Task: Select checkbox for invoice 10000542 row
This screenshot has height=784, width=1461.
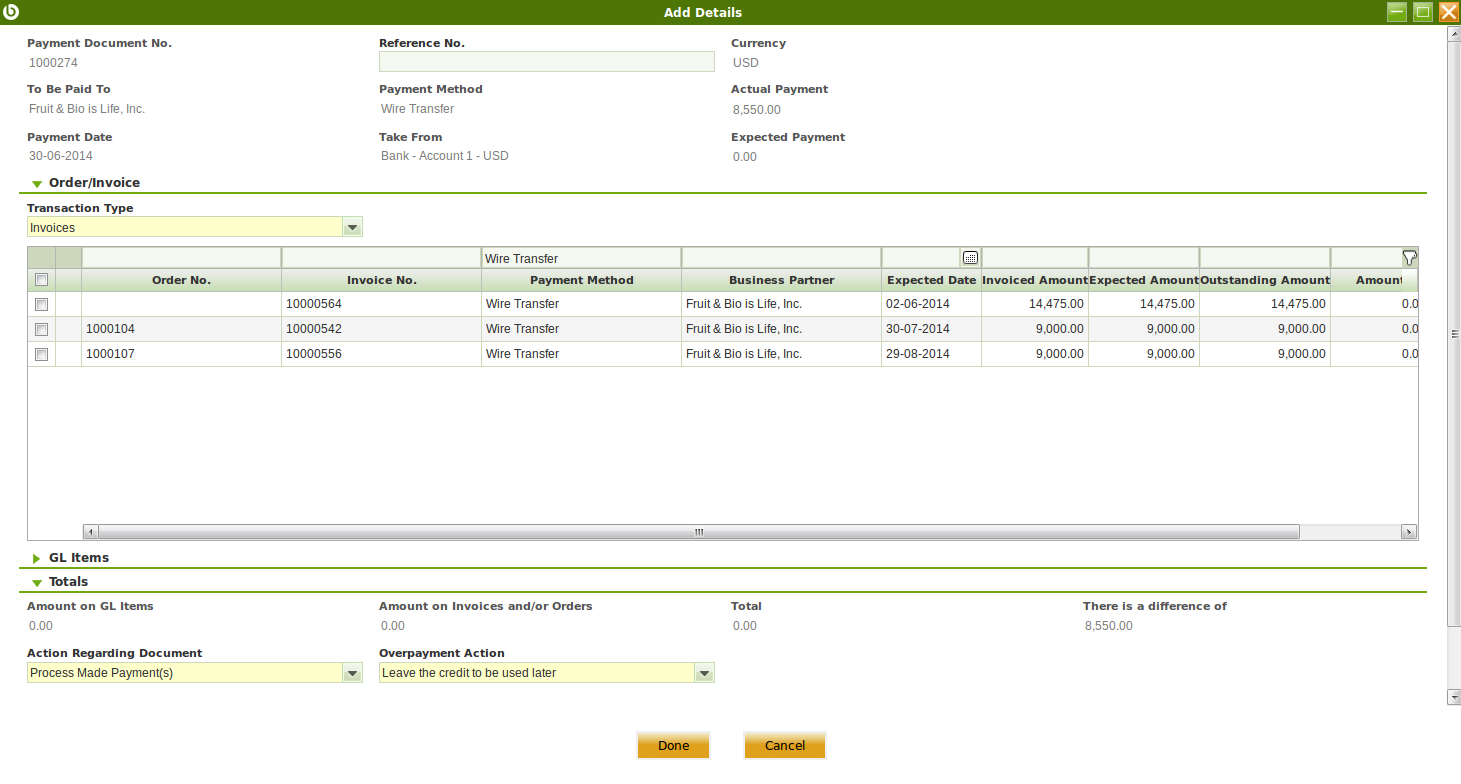Action: pyautogui.click(x=41, y=329)
